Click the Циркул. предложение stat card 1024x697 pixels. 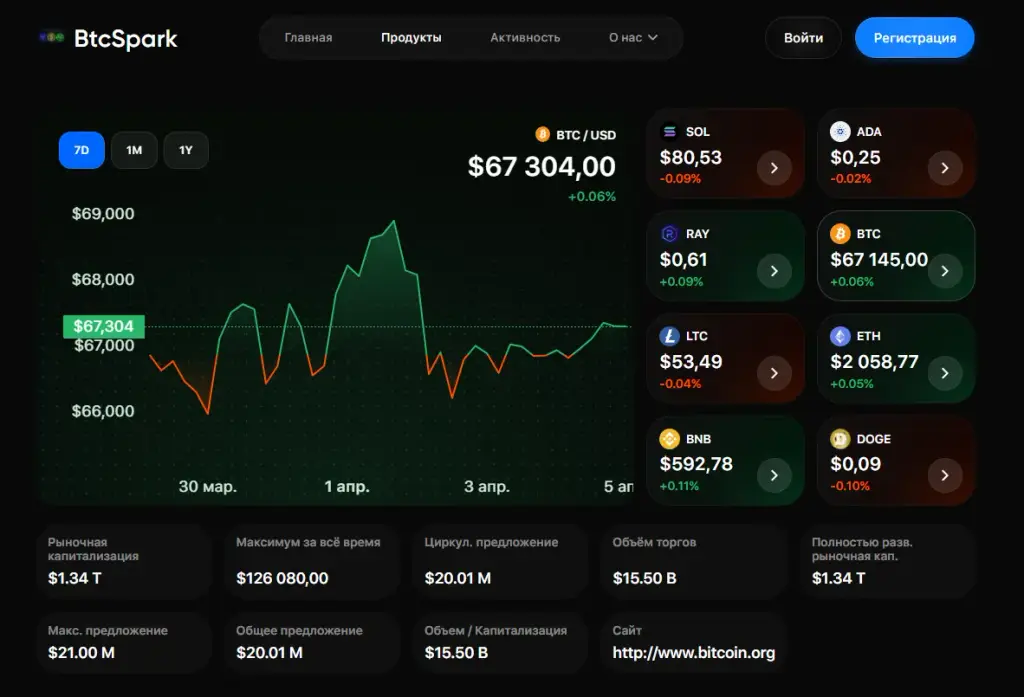pos(500,561)
